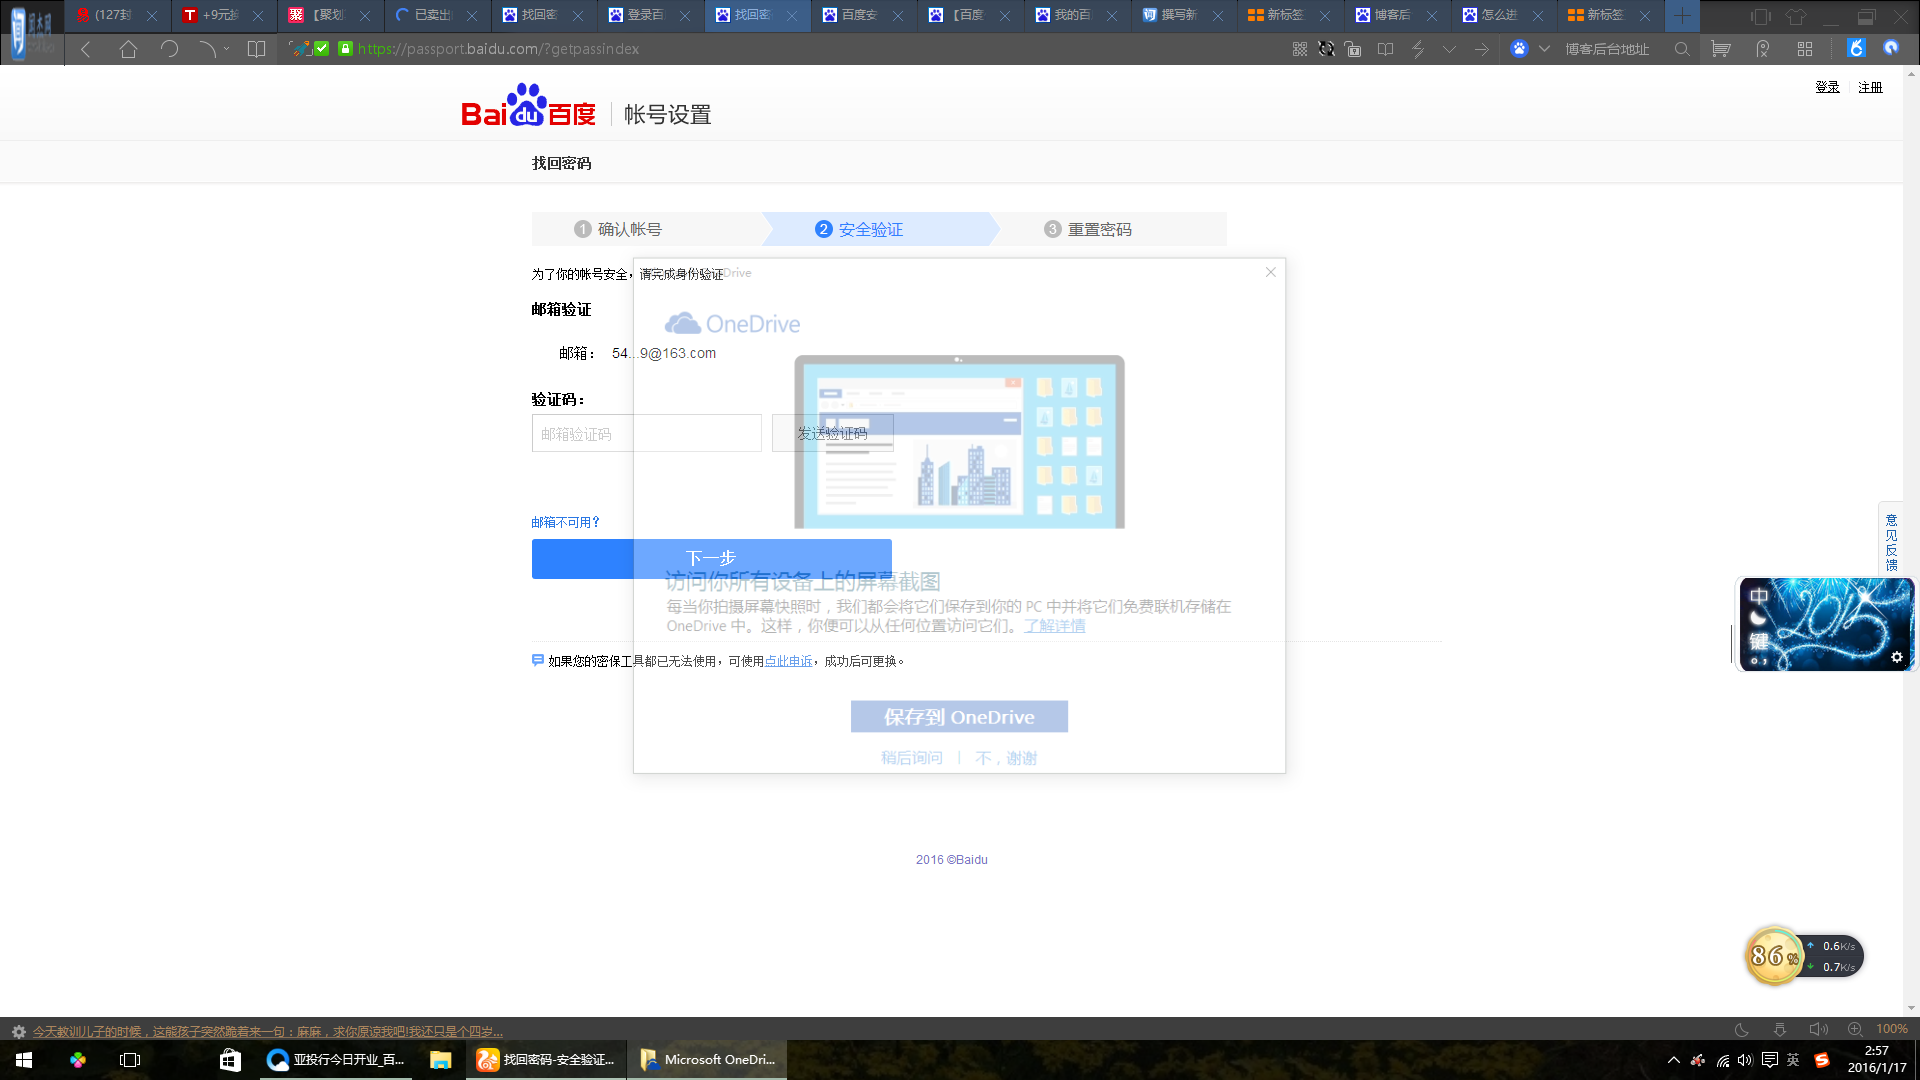Screen dimensions: 1920x1080
Task: Click the 86% memory accelerator ball
Action: coord(1773,955)
